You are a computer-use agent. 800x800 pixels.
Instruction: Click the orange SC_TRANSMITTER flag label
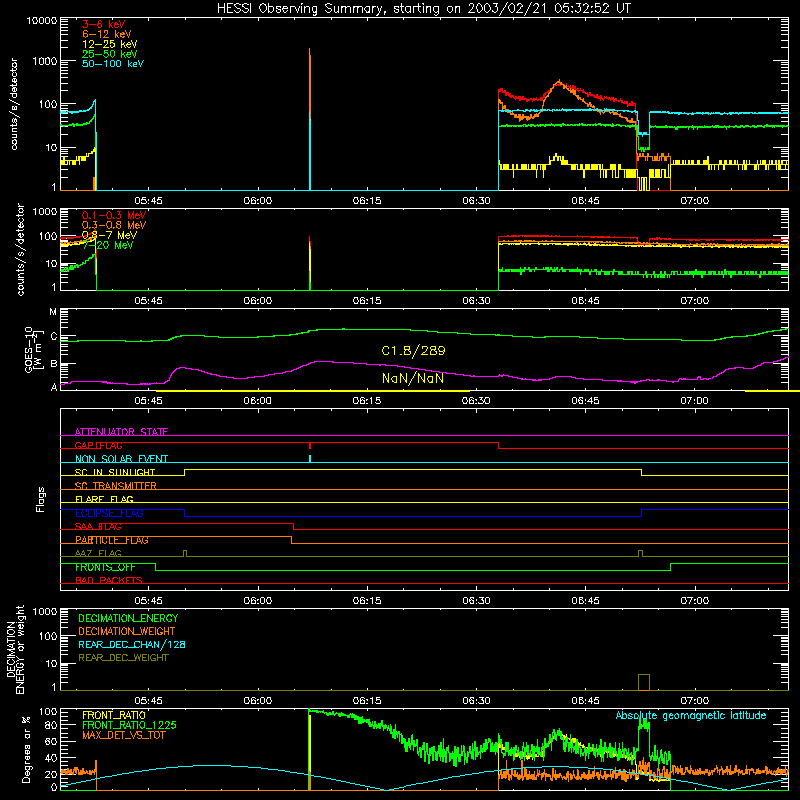tap(115, 486)
